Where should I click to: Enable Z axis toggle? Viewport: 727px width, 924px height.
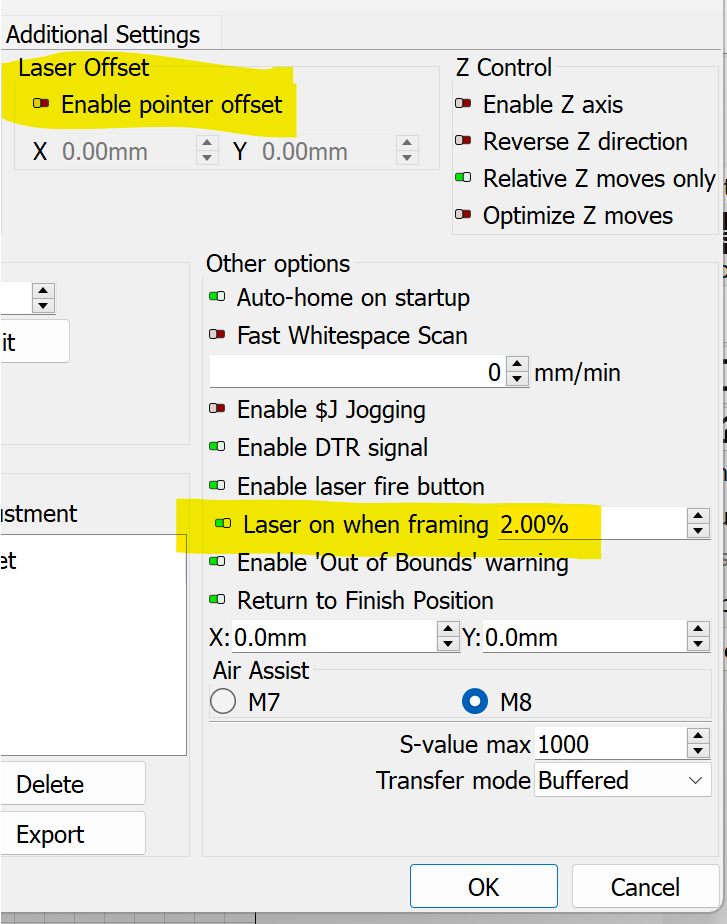(463, 104)
